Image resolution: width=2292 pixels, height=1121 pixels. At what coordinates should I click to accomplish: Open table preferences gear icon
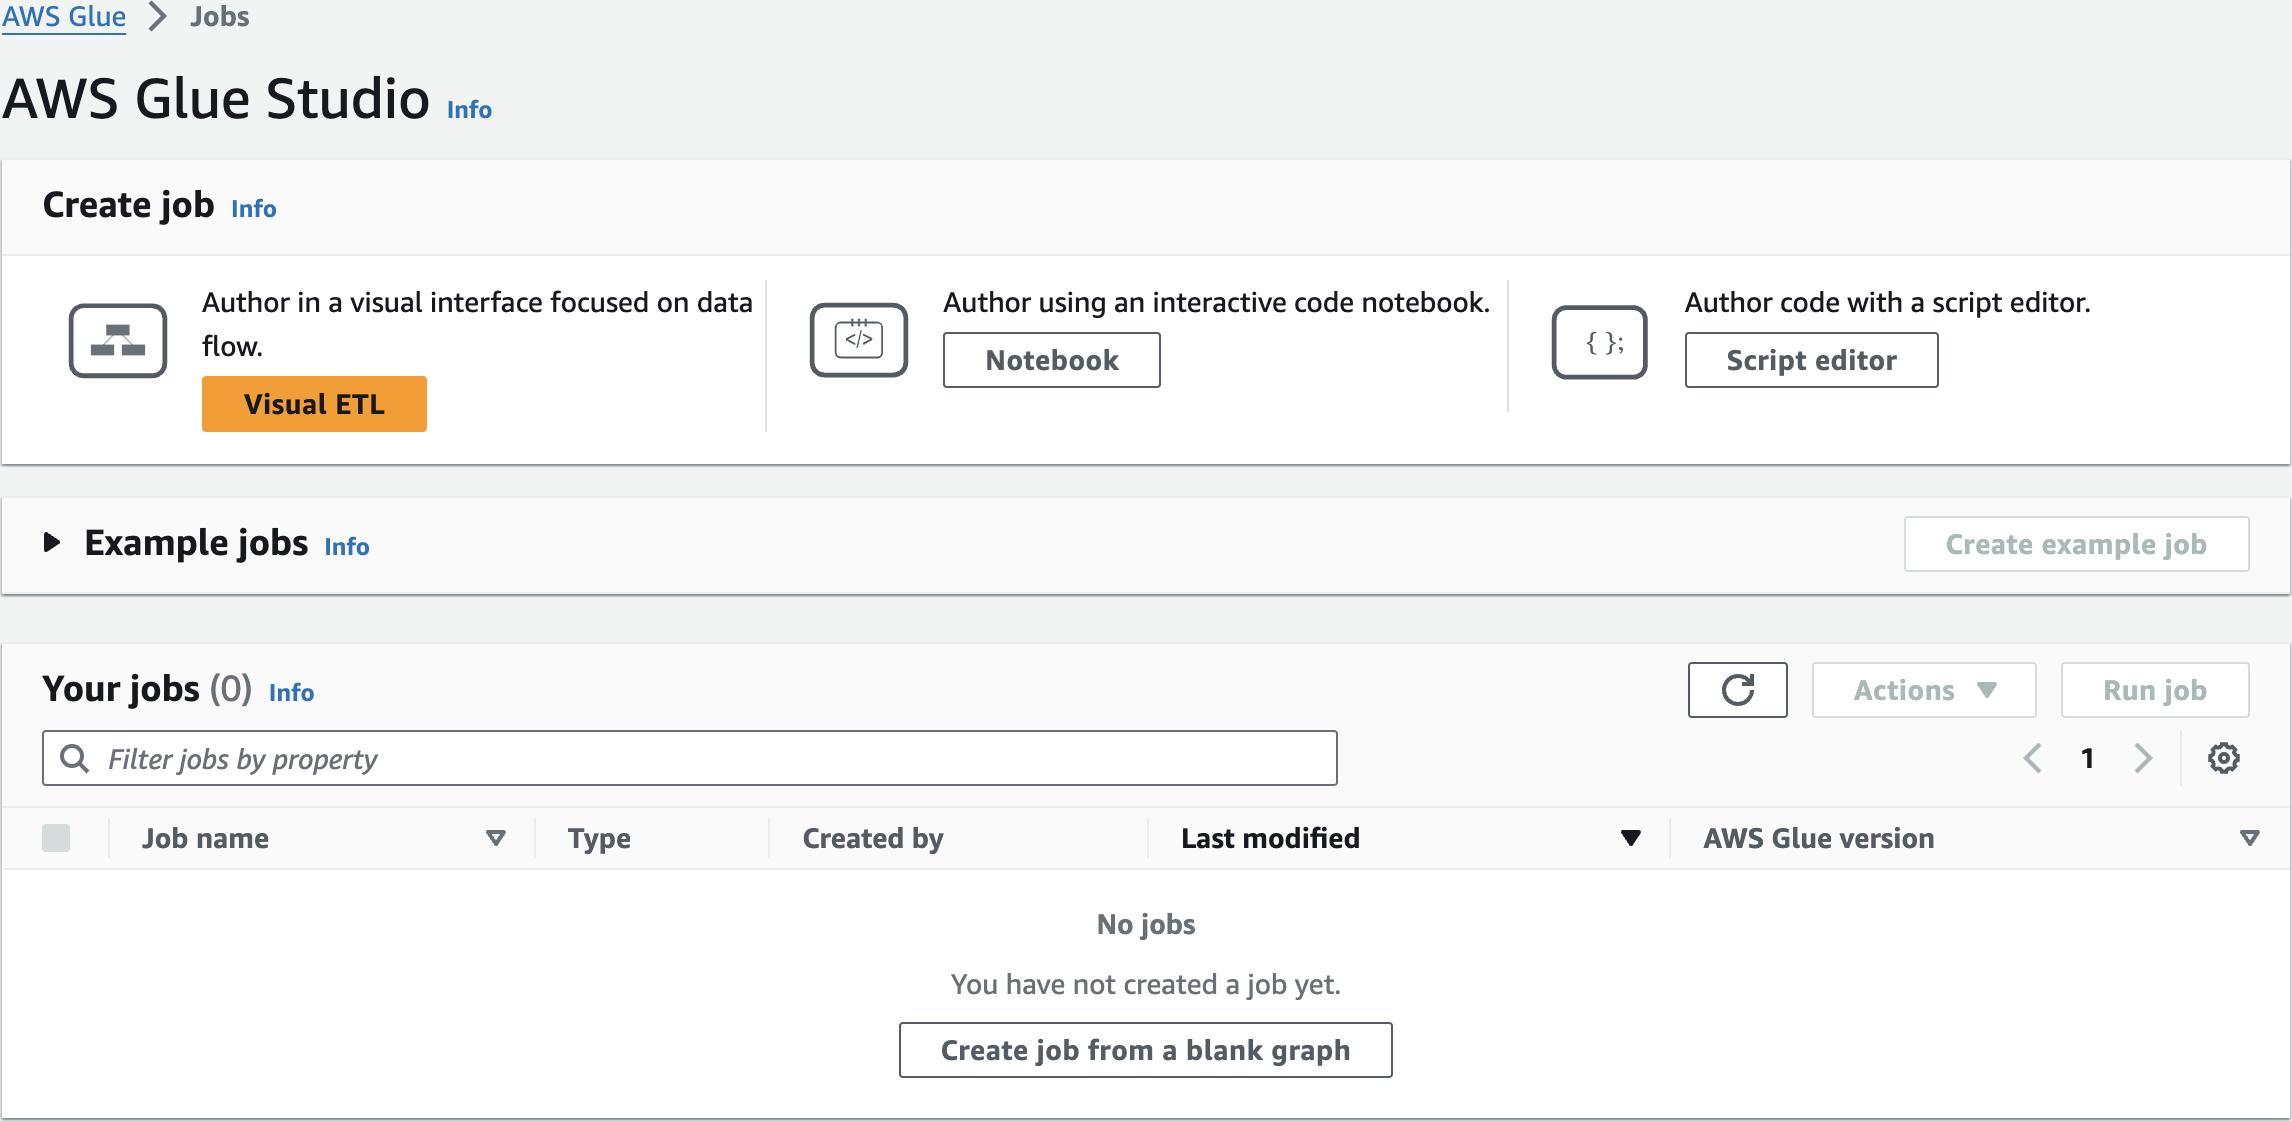(x=2223, y=758)
